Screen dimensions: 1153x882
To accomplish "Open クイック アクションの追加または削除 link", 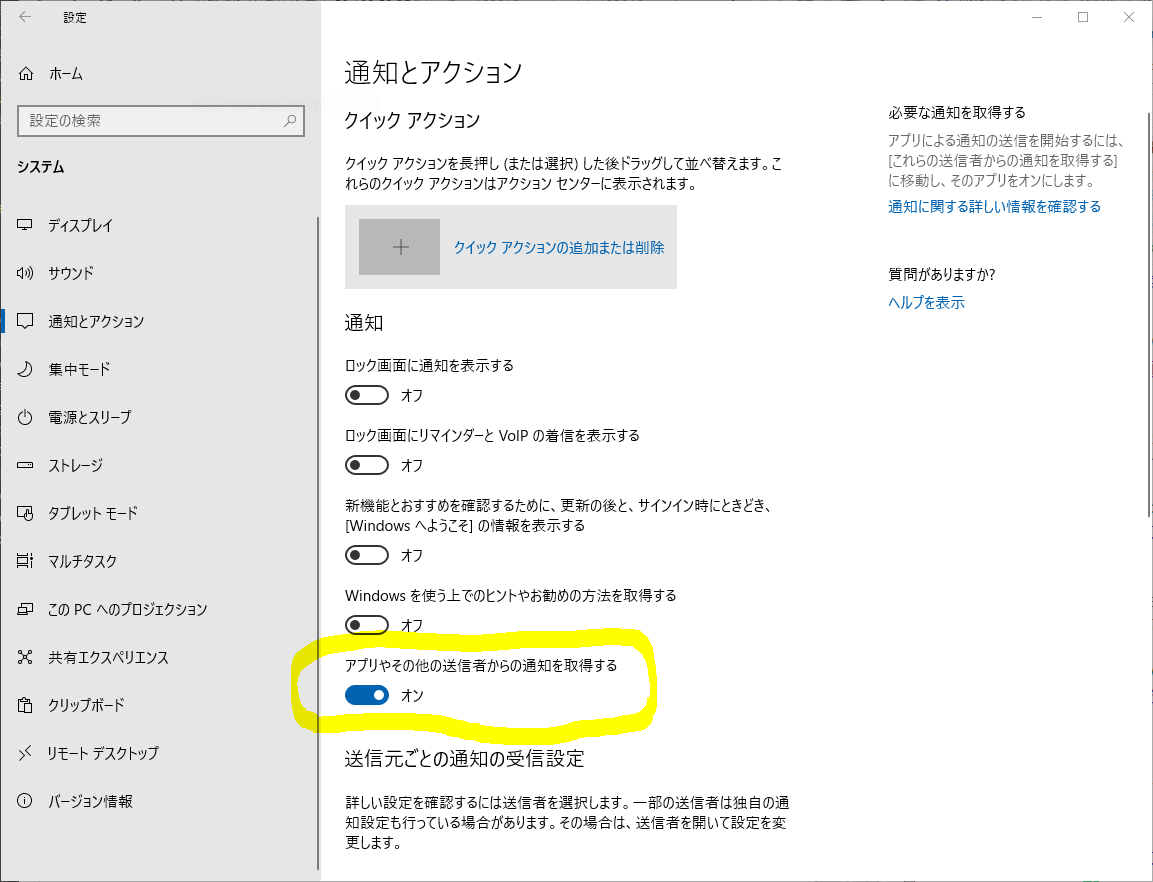I will coord(559,247).
